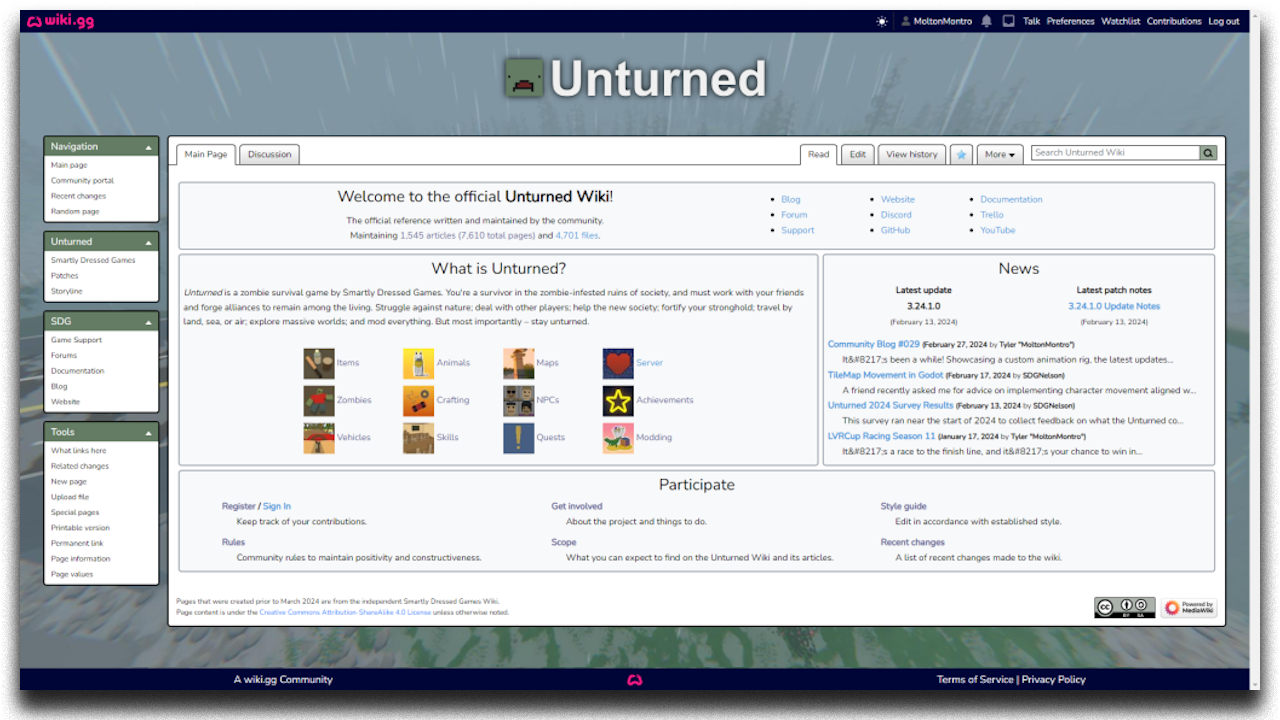Open the Style guide link

pos(903,506)
